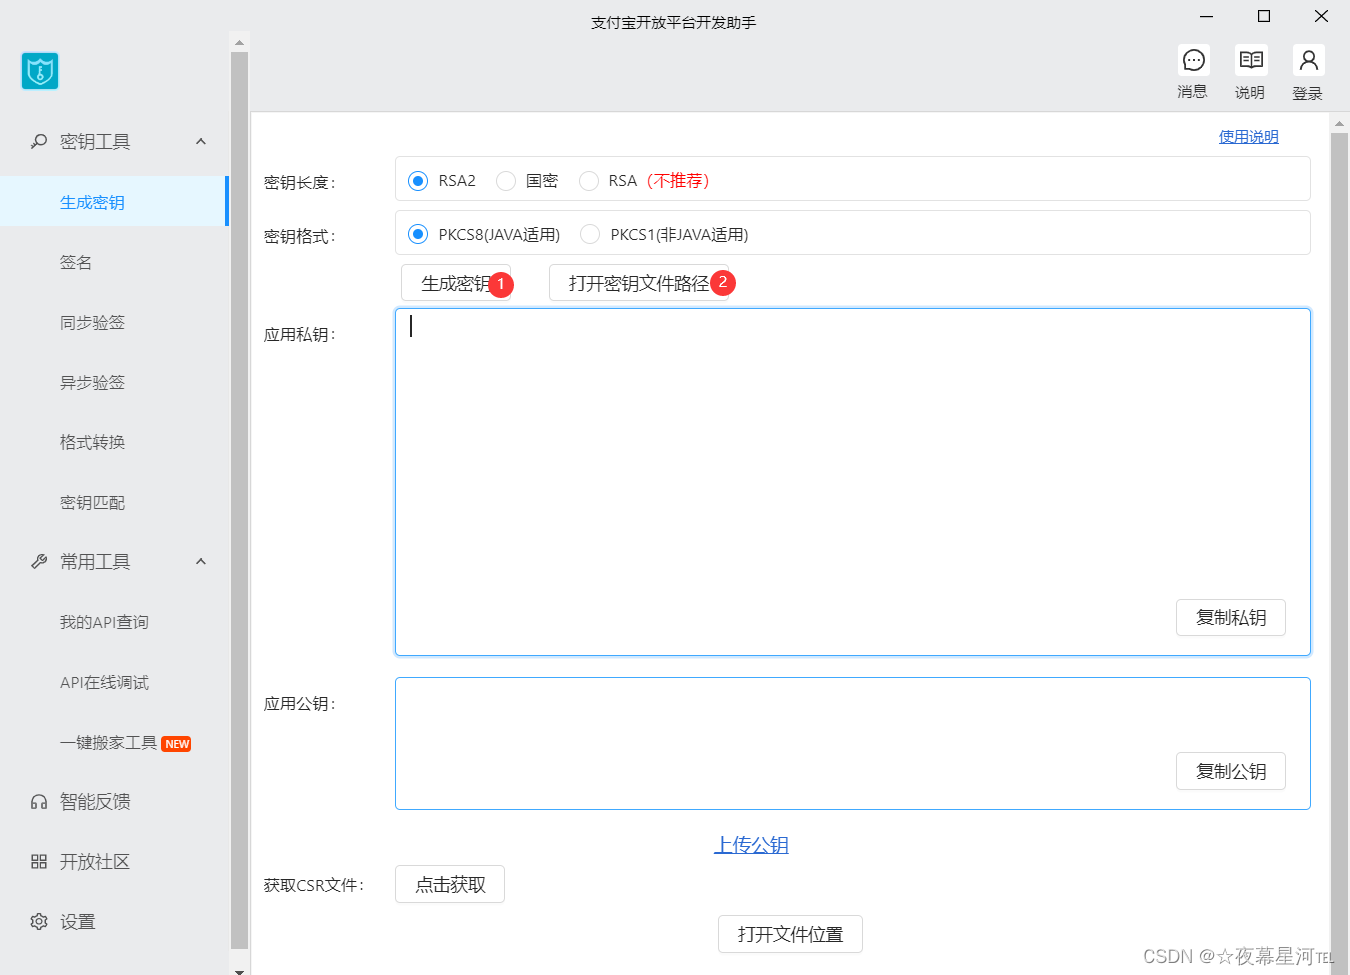This screenshot has width=1350, height=975.
Task: Open the 使用说明 link
Action: point(1248,137)
